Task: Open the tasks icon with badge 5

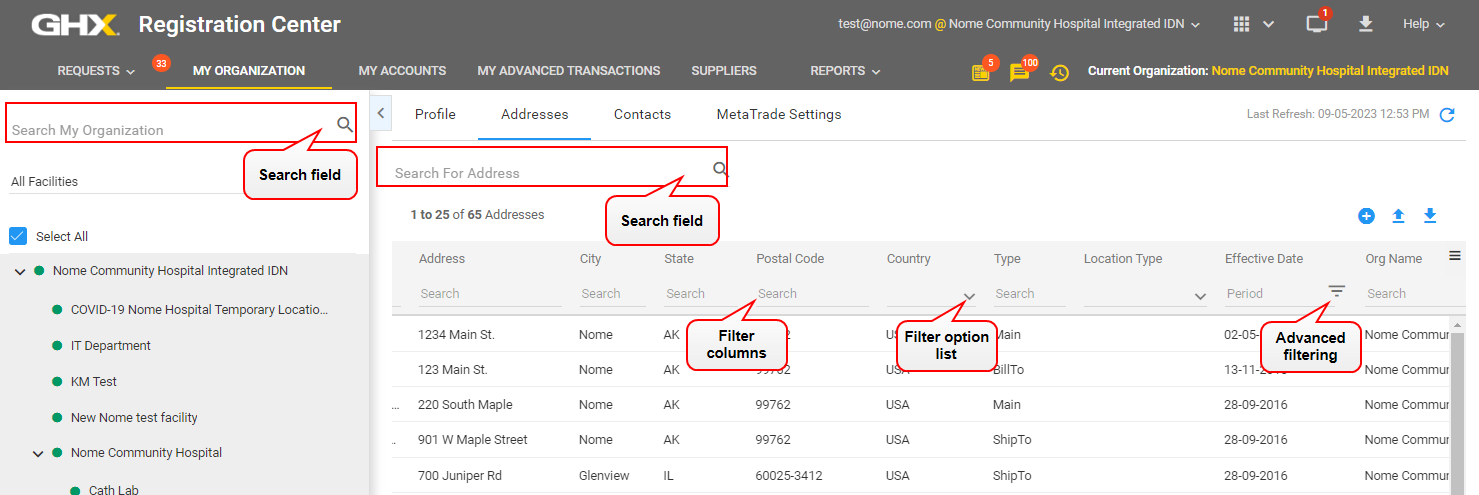Action: 981,72
